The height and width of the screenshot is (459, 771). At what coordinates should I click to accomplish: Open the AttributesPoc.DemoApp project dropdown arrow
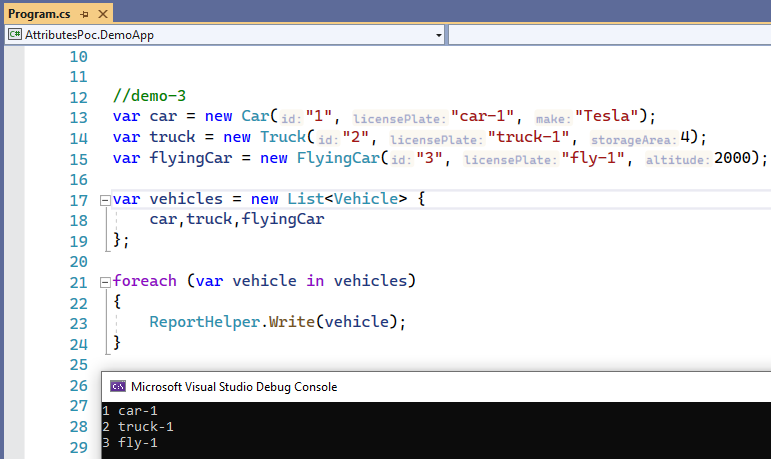click(x=439, y=35)
